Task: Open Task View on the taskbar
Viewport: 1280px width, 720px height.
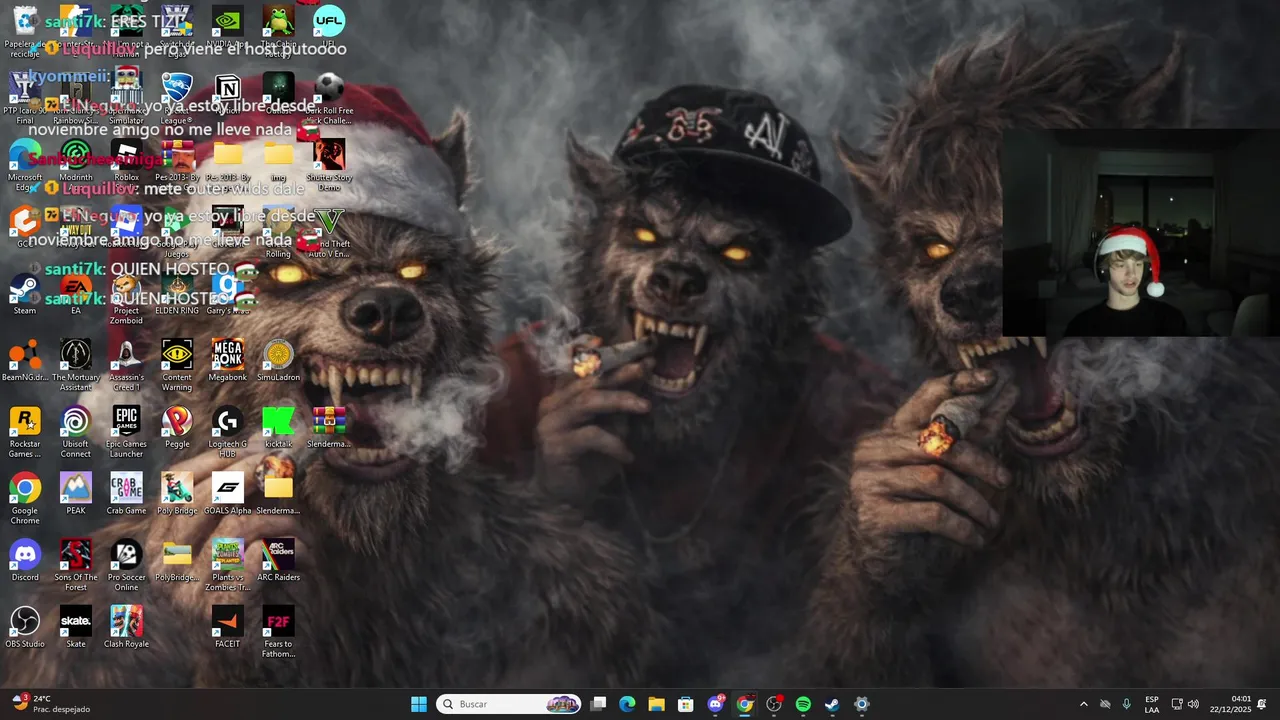Action: pyautogui.click(x=598, y=704)
